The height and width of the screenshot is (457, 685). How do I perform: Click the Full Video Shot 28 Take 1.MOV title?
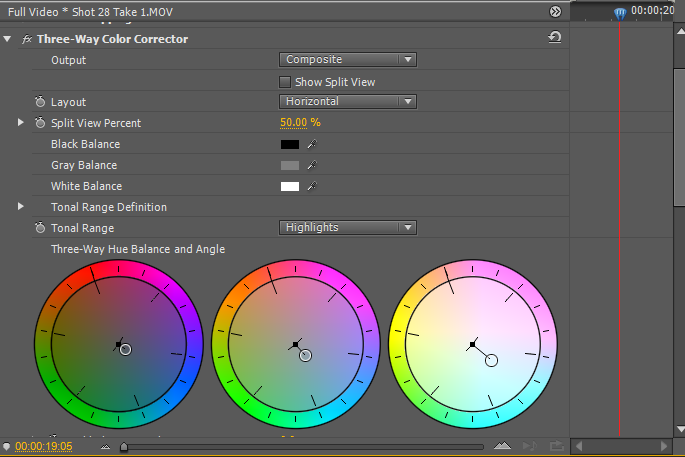pyautogui.click(x=90, y=12)
